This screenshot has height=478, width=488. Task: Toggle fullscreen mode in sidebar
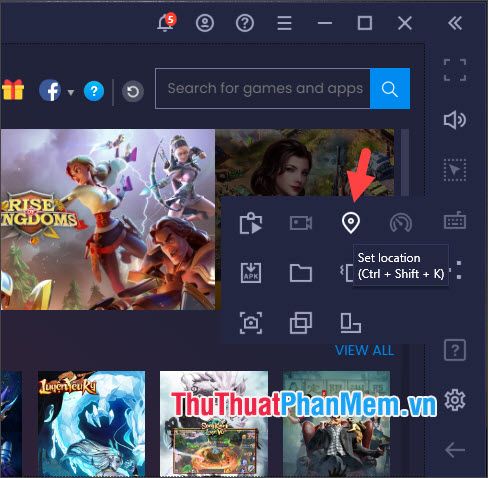tap(455, 70)
